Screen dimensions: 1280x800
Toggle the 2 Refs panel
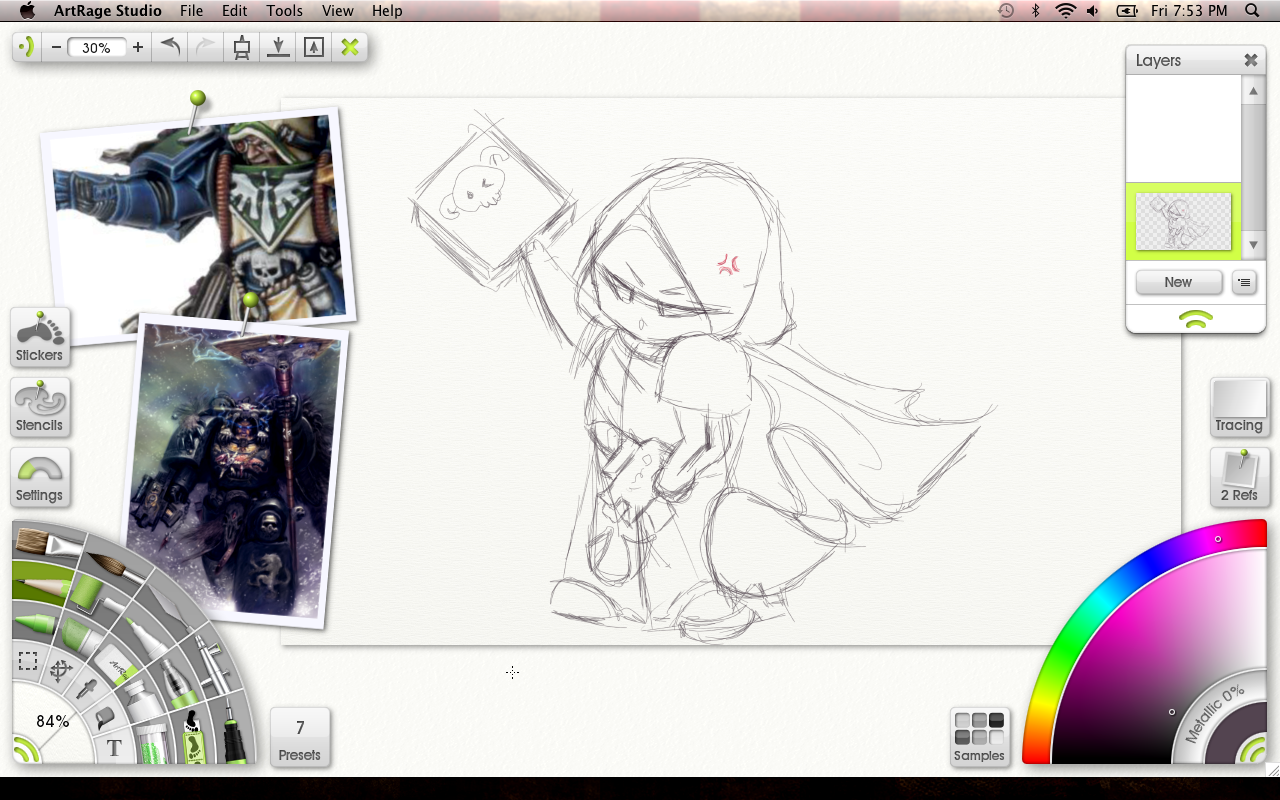click(x=1239, y=477)
